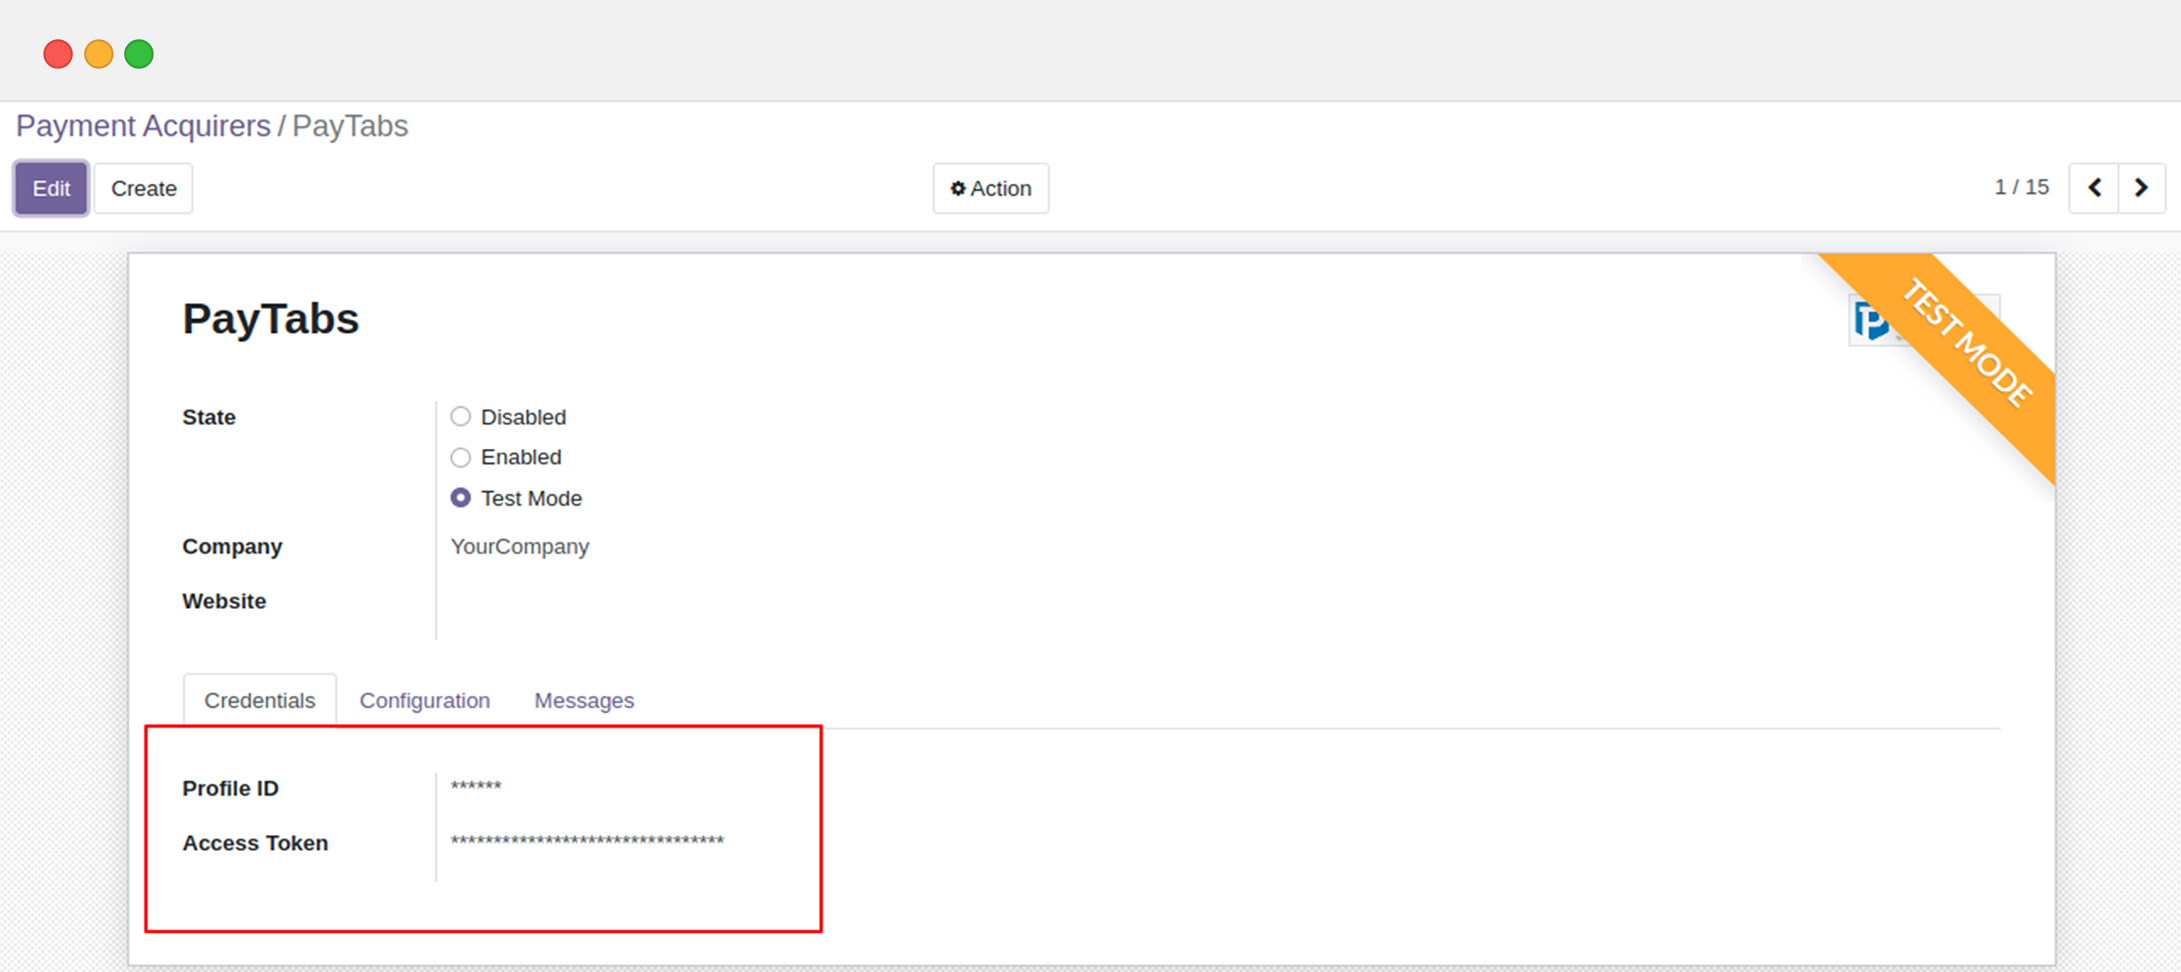Click the Create button
The height and width of the screenshot is (972, 2181).
point(143,189)
